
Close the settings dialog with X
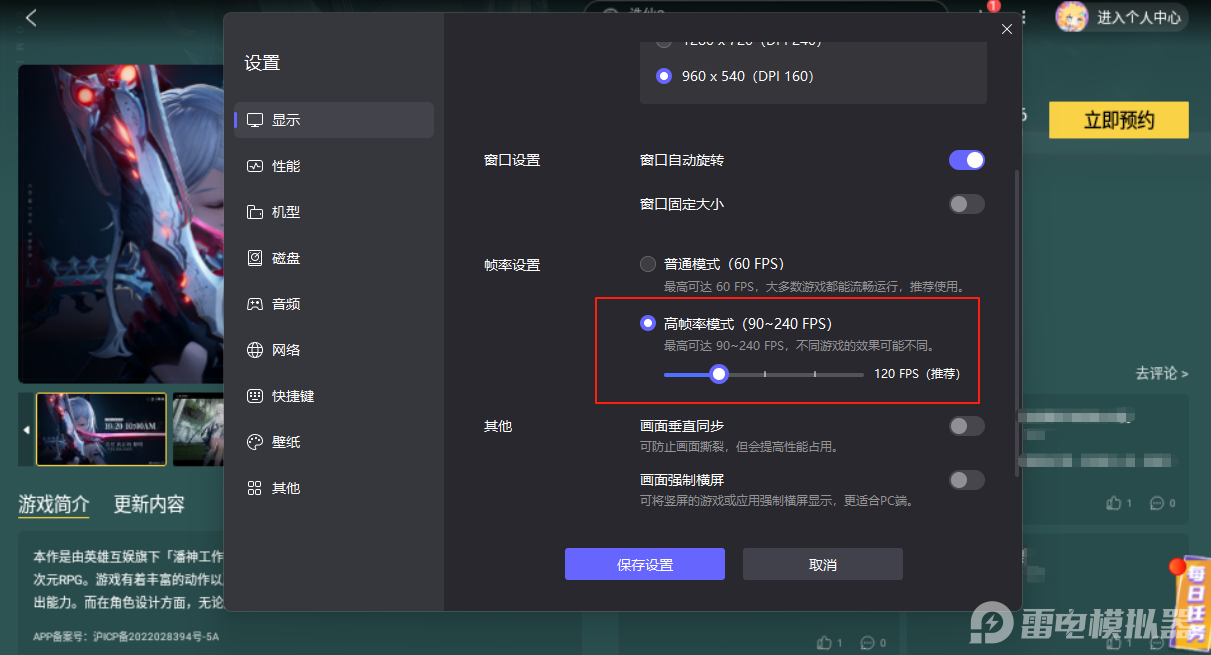[x=1007, y=29]
